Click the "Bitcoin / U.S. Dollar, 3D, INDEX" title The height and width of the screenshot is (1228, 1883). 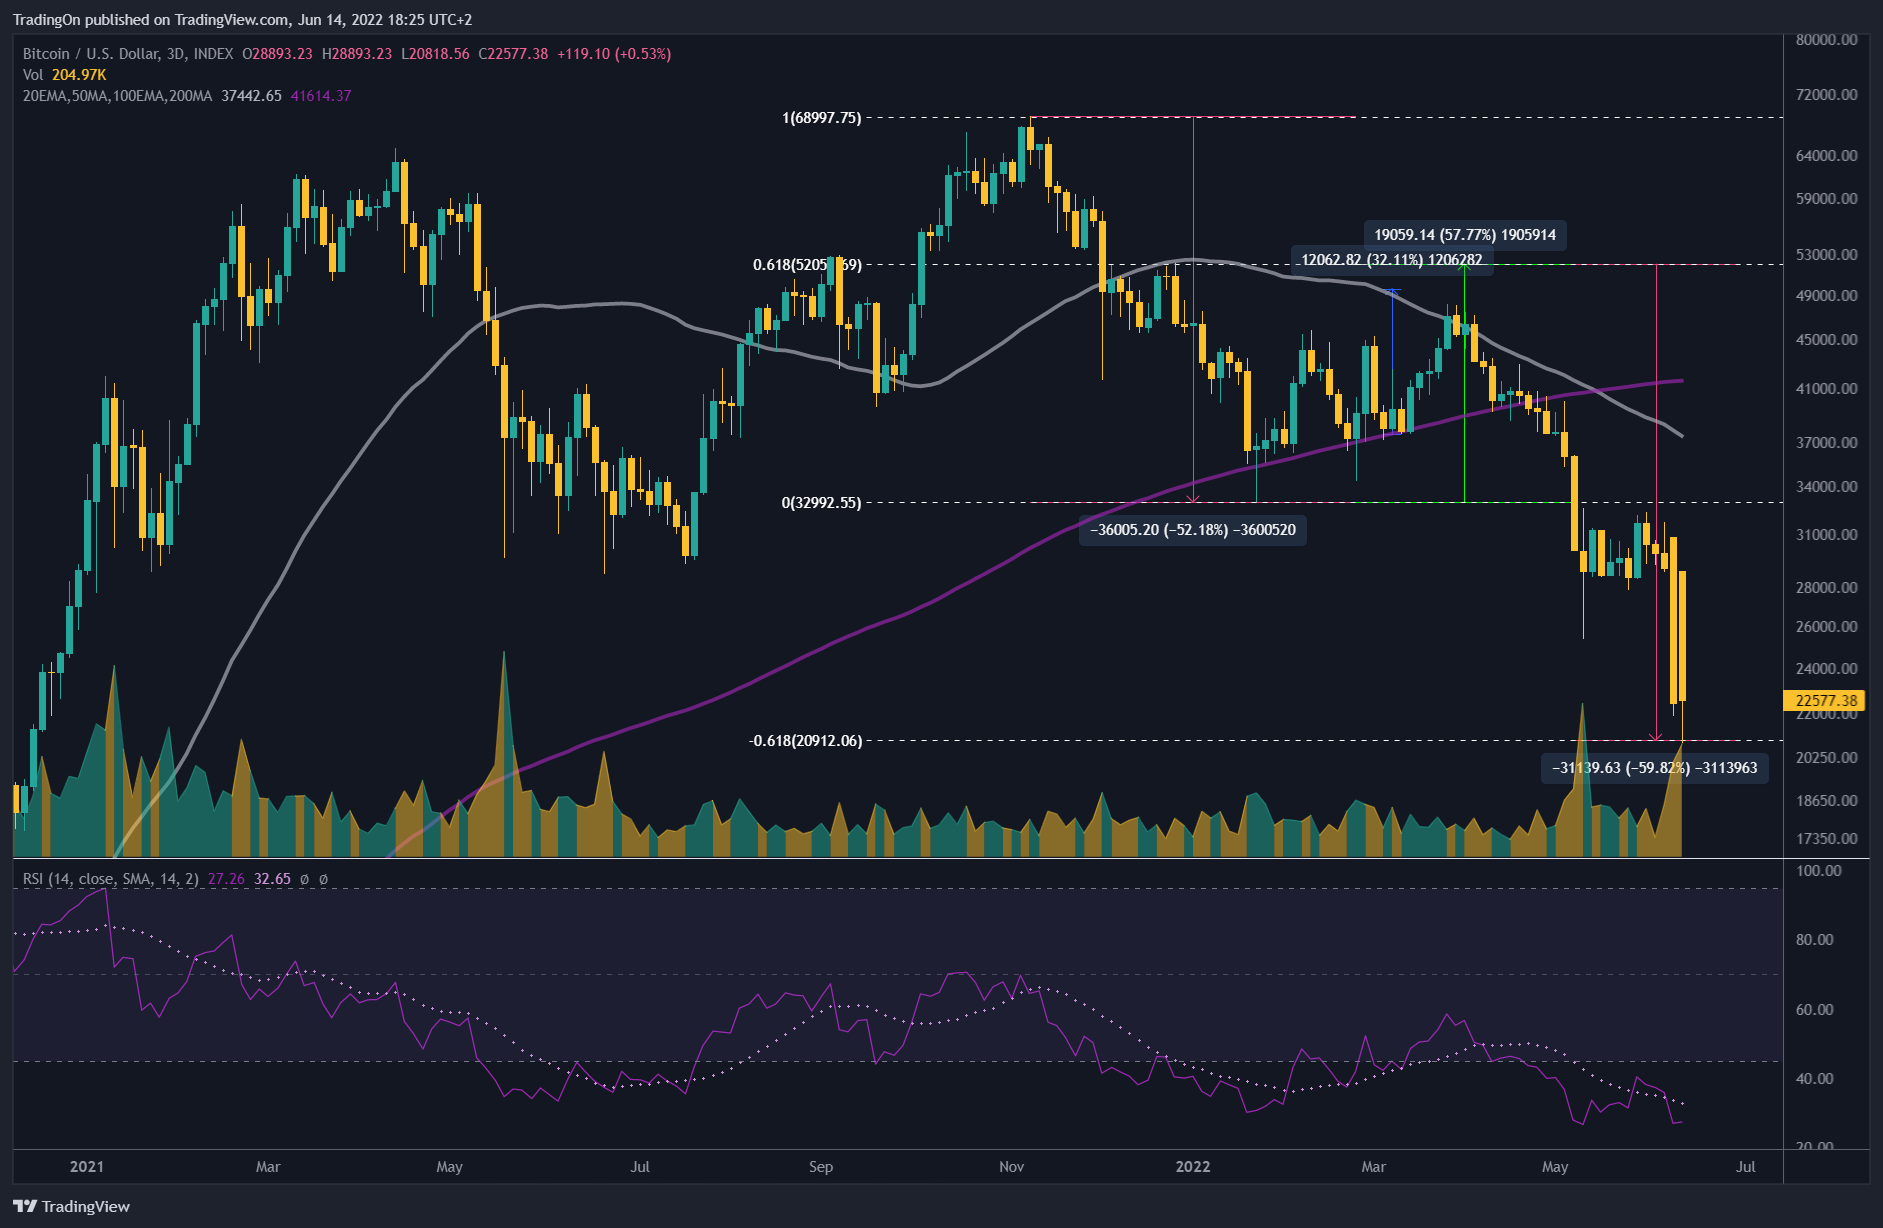(x=128, y=54)
